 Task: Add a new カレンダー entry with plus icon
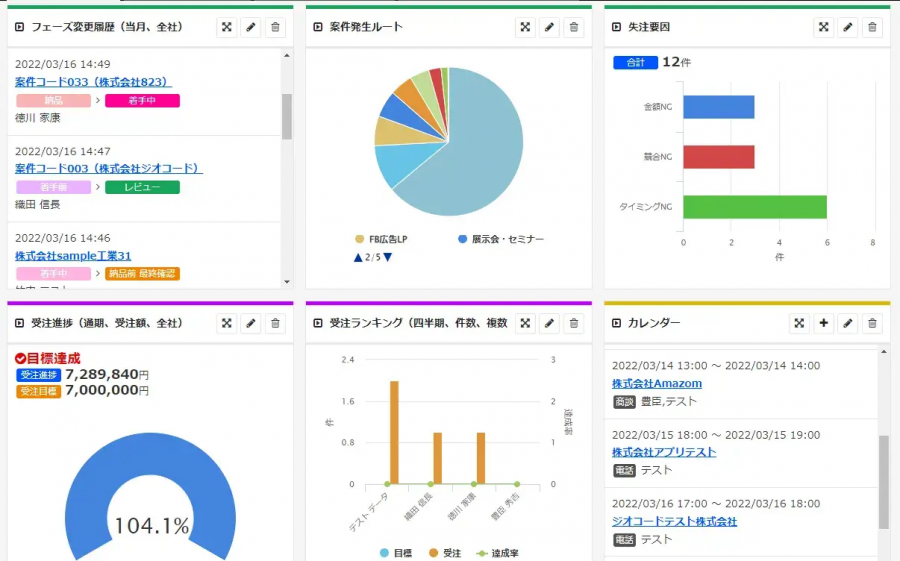coord(824,323)
